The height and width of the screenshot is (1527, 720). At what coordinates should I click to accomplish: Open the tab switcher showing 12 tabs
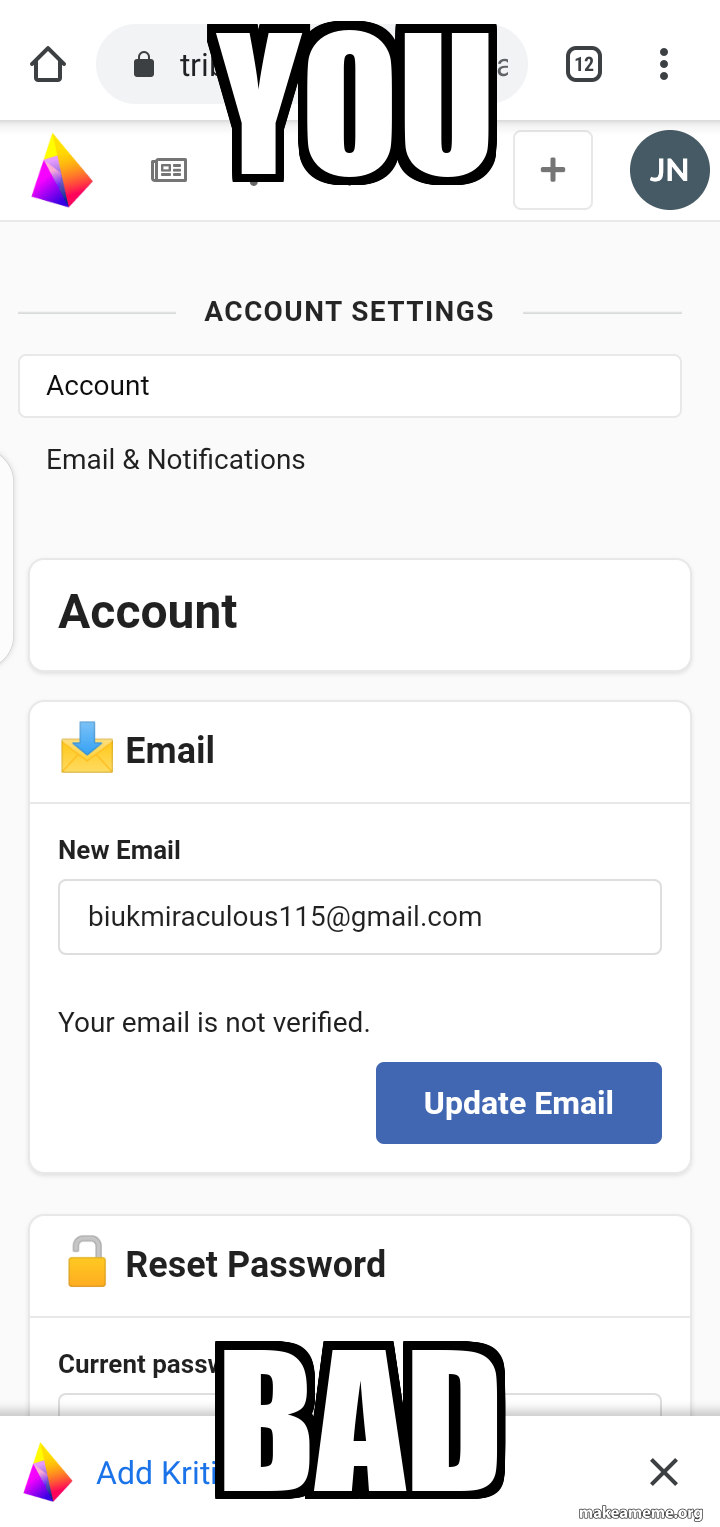tap(583, 66)
